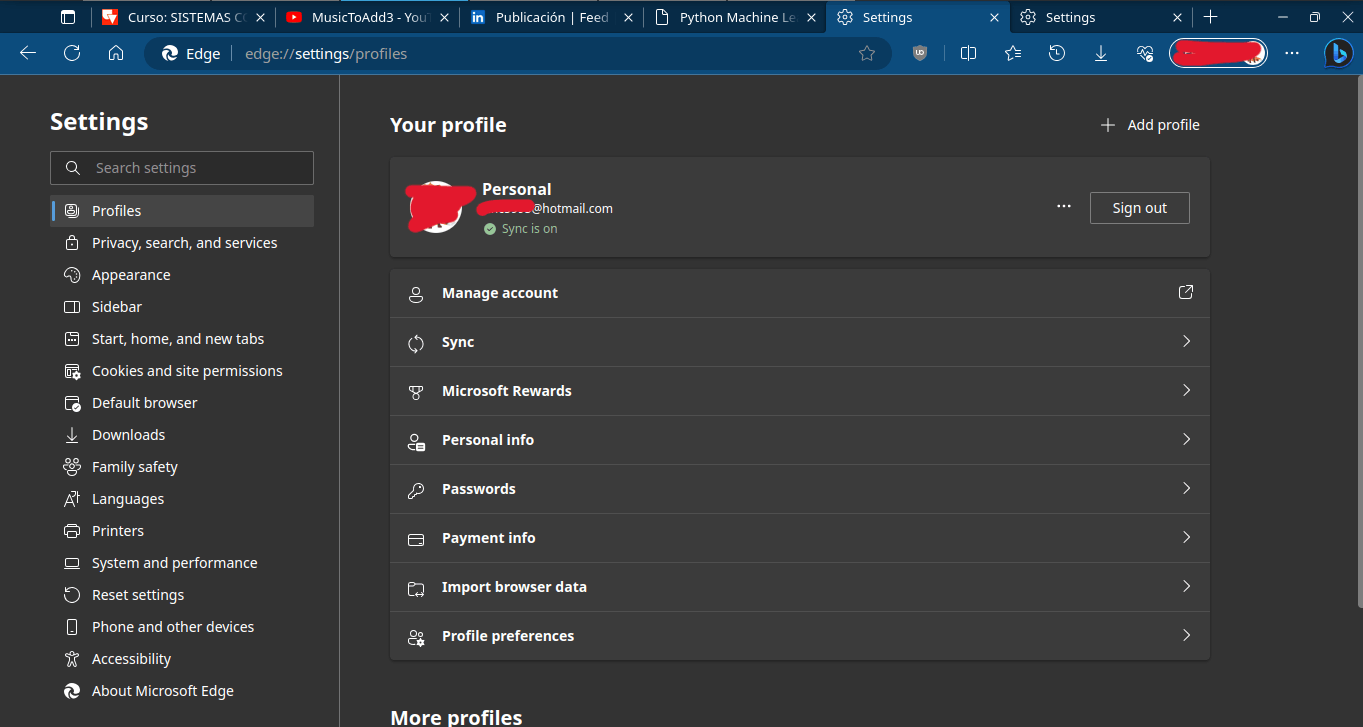Open Browser essentials heart icon
The width and height of the screenshot is (1363, 727).
coord(1145,54)
